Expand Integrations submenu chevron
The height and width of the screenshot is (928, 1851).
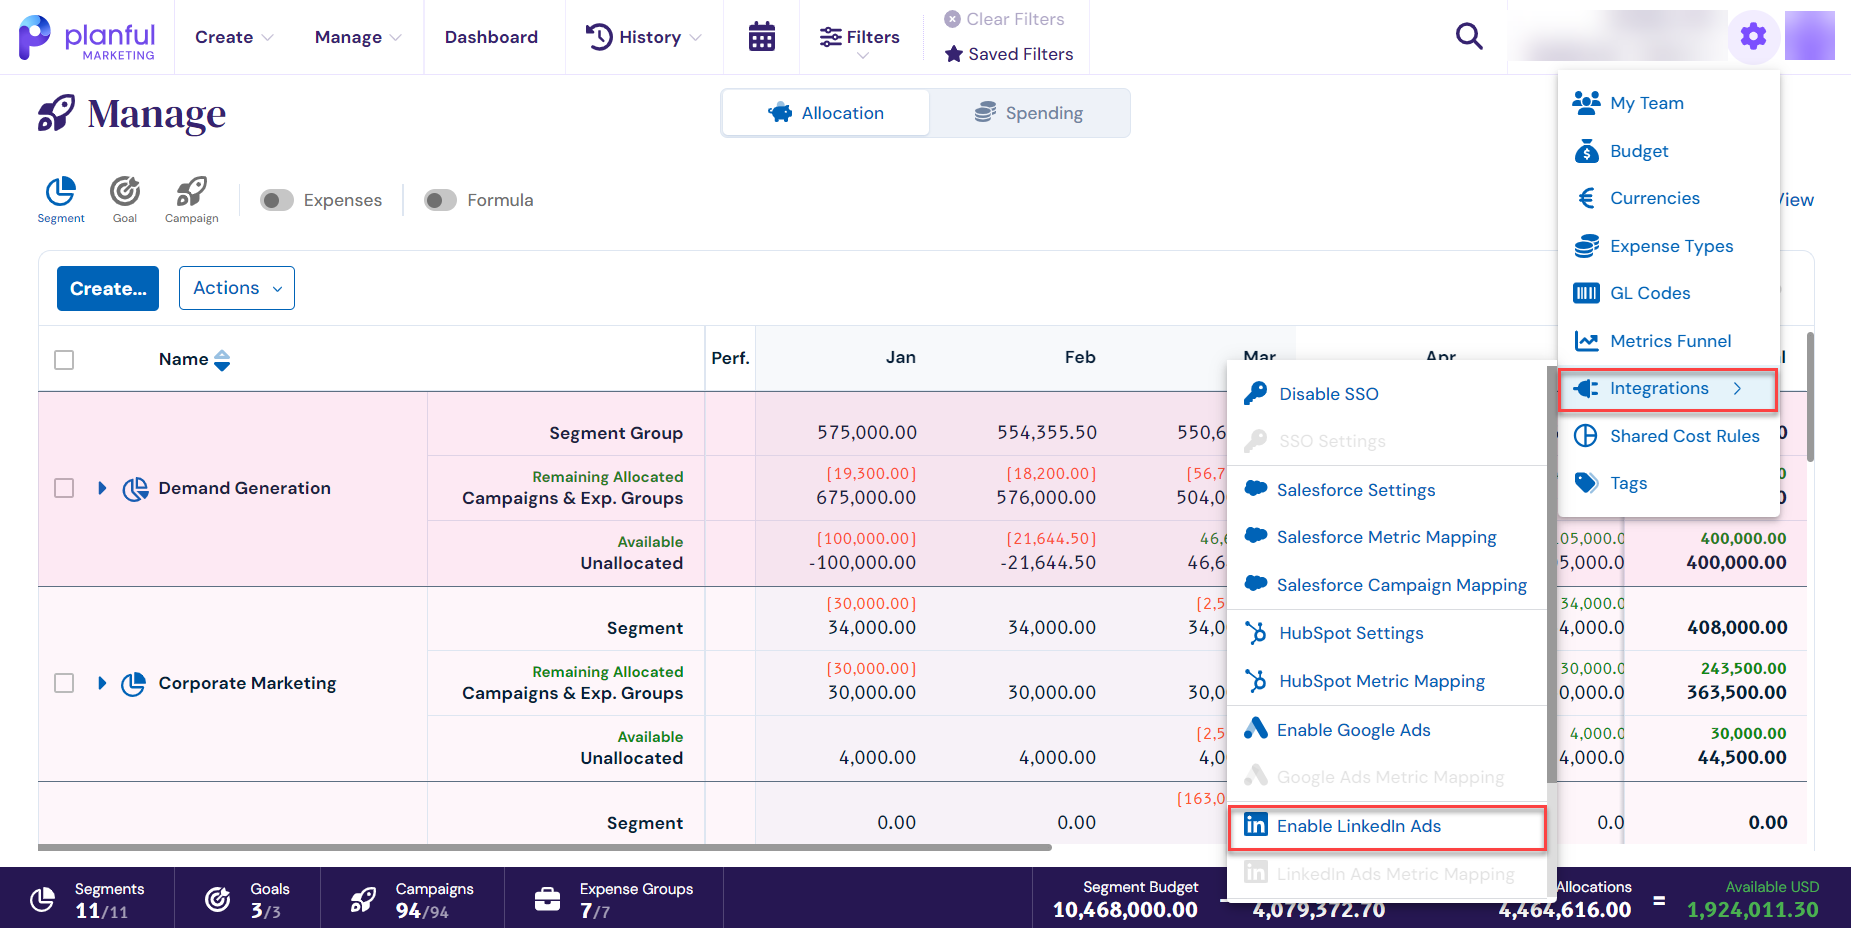point(1738,389)
